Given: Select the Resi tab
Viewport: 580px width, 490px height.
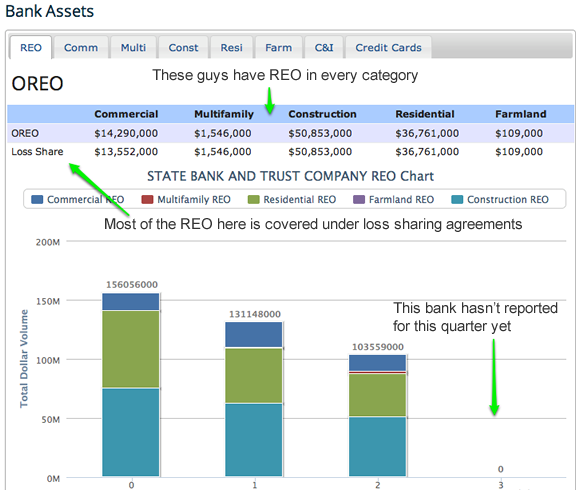Looking at the screenshot, I should coord(232,47).
